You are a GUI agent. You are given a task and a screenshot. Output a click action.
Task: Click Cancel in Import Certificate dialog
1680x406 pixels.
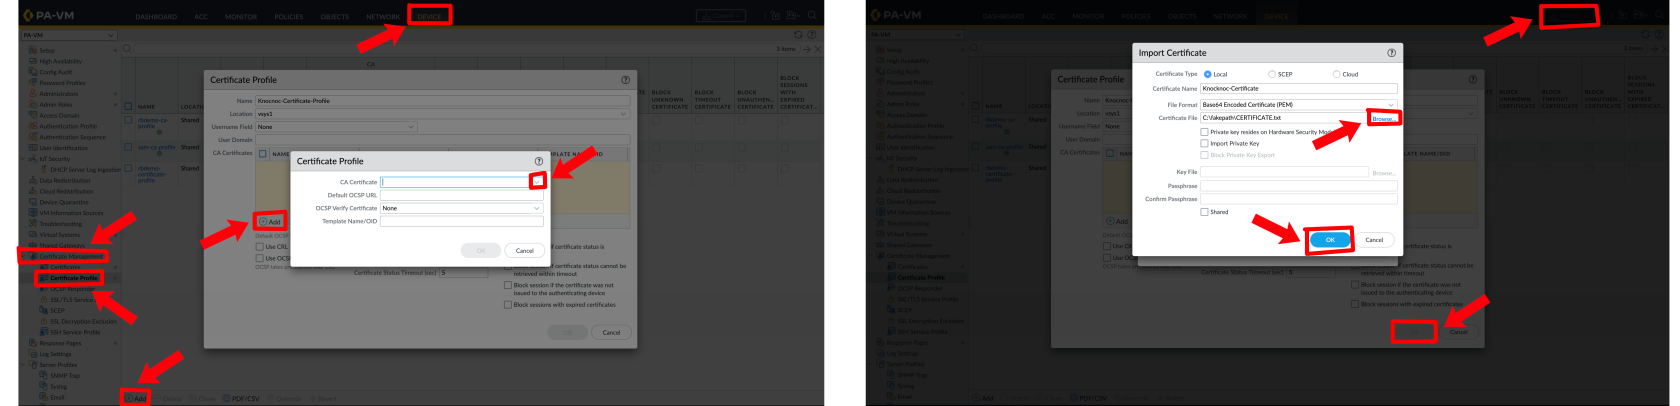[x=1374, y=240]
